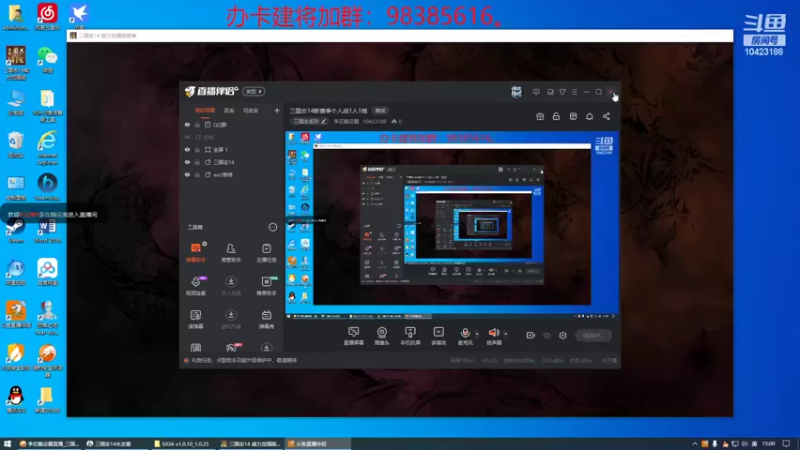Screen dimensions: 800x450
Task: Lock the QQ群 source
Action: [x=197, y=124]
